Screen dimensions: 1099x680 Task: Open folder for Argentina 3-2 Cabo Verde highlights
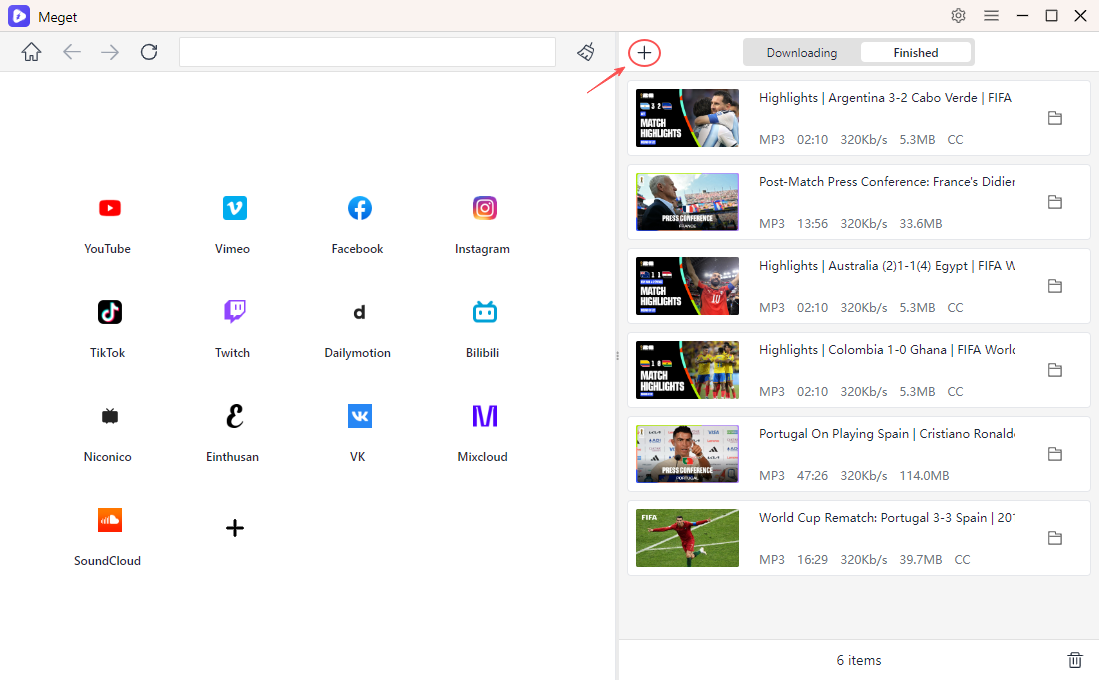pos(1055,118)
